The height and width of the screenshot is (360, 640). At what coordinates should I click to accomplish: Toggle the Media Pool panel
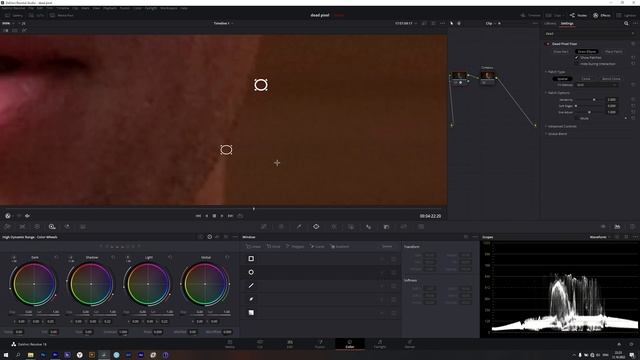point(62,15)
